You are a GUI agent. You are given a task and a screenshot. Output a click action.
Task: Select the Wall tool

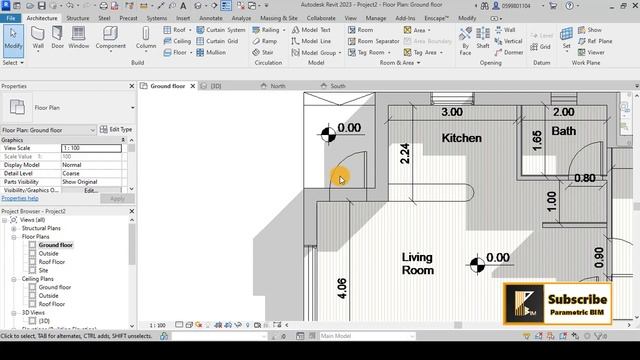pyautogui.click(x=38, y=38)
